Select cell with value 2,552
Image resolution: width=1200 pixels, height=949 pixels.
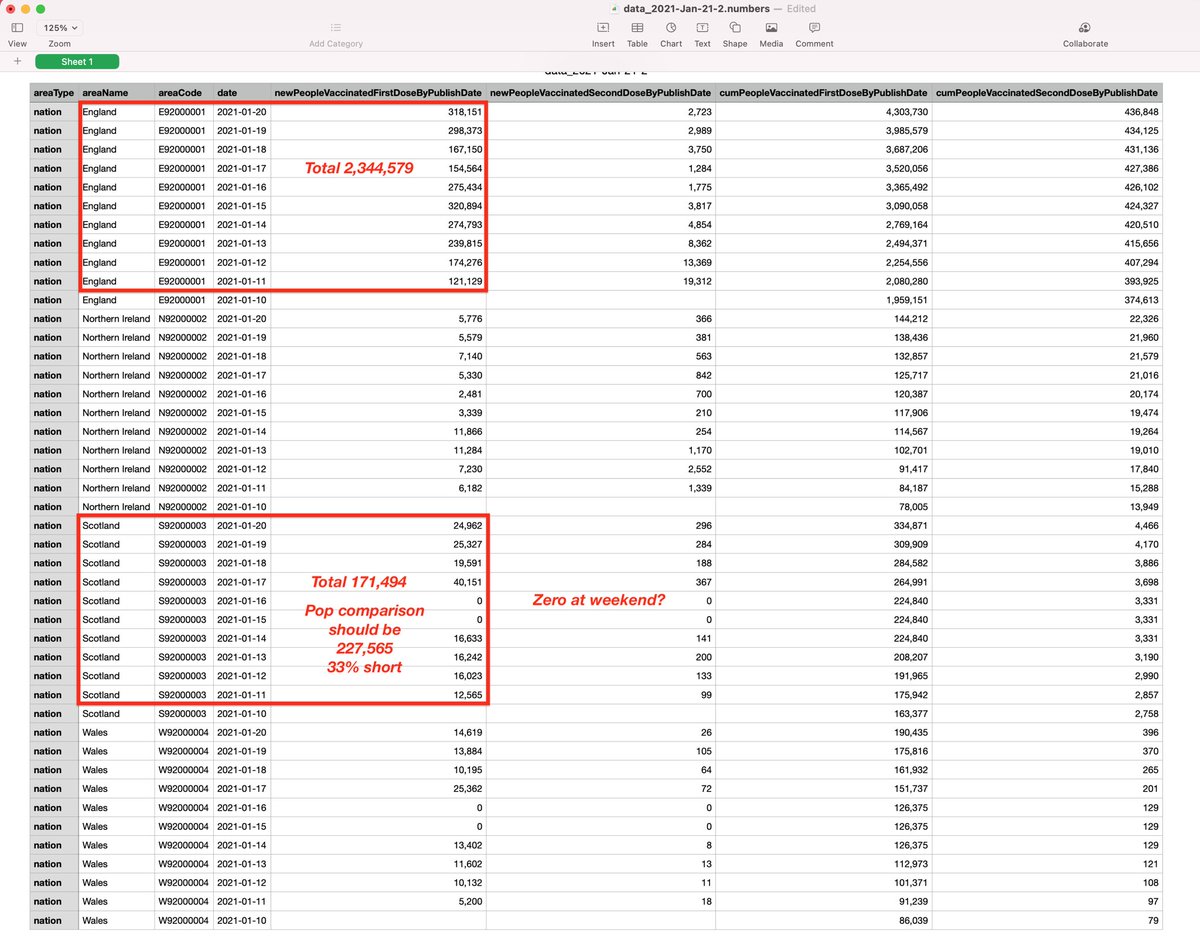tap(601, 469)
